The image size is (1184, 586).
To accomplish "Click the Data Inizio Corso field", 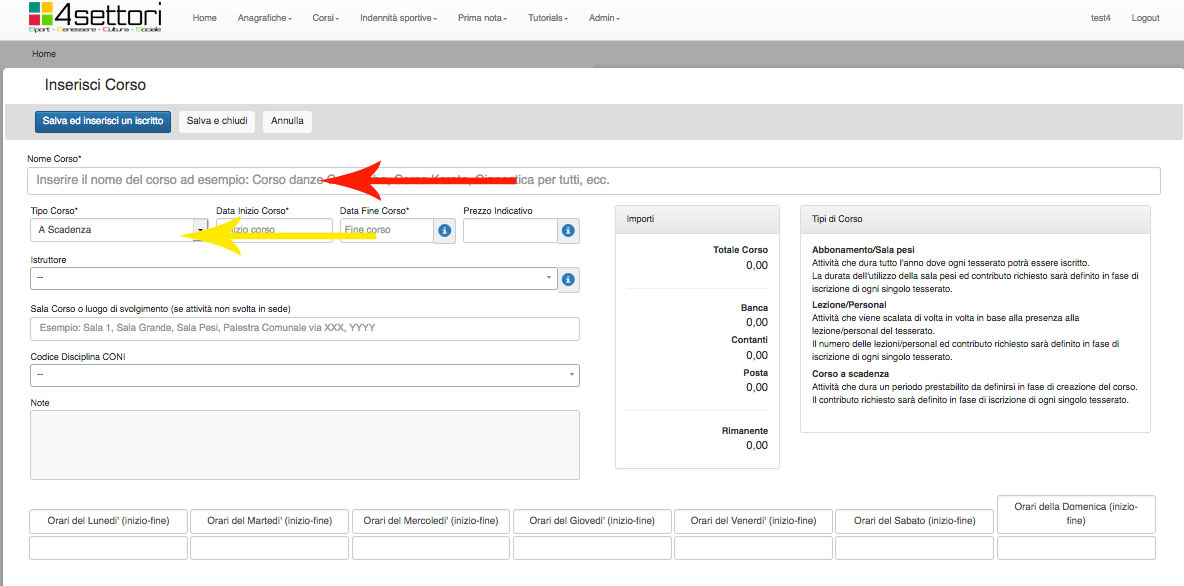I will 275,230.
